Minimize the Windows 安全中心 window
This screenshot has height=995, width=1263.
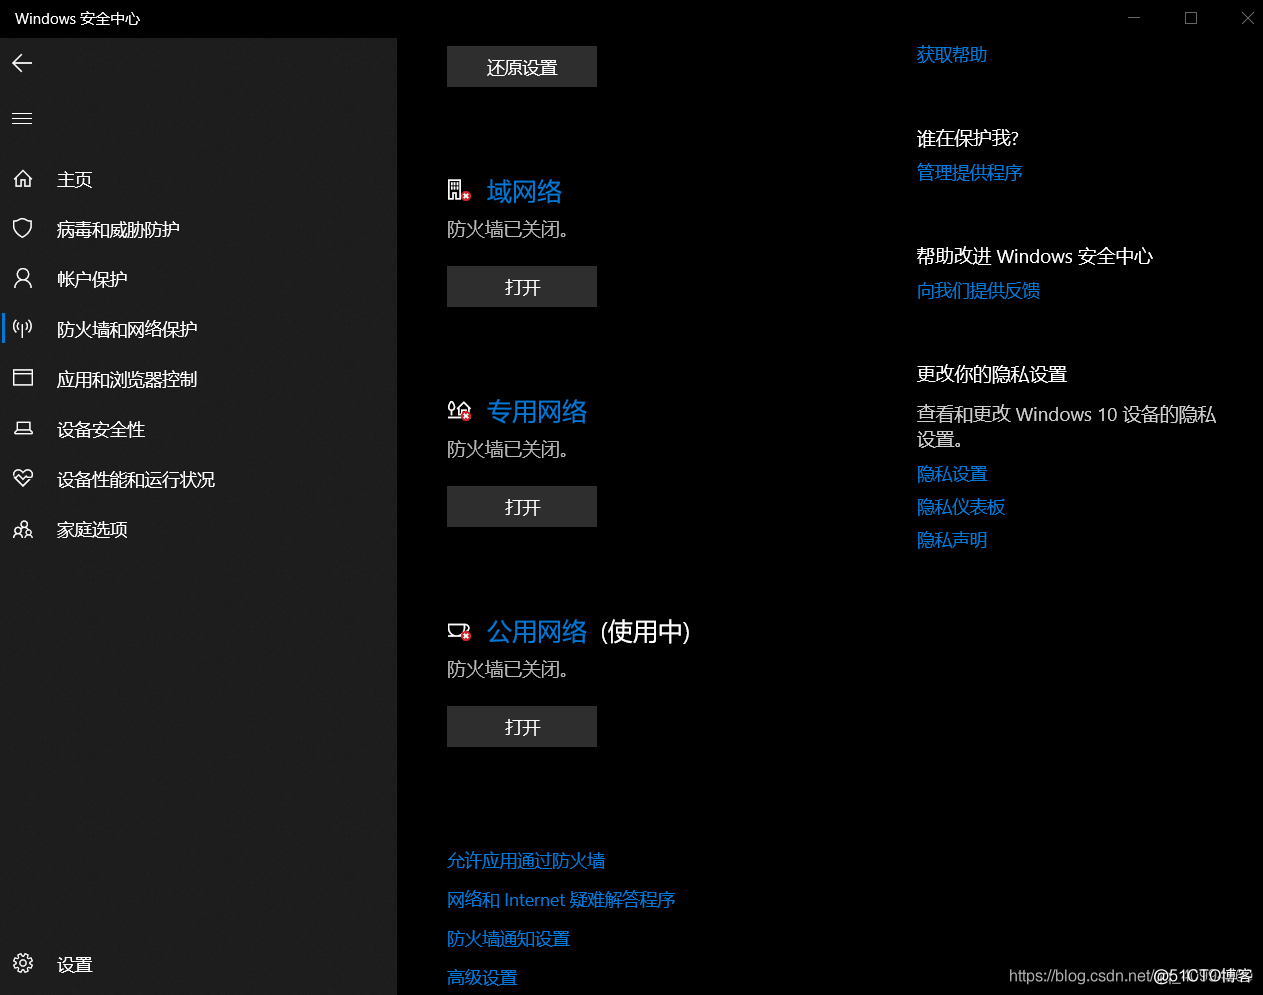[1134, 18]
